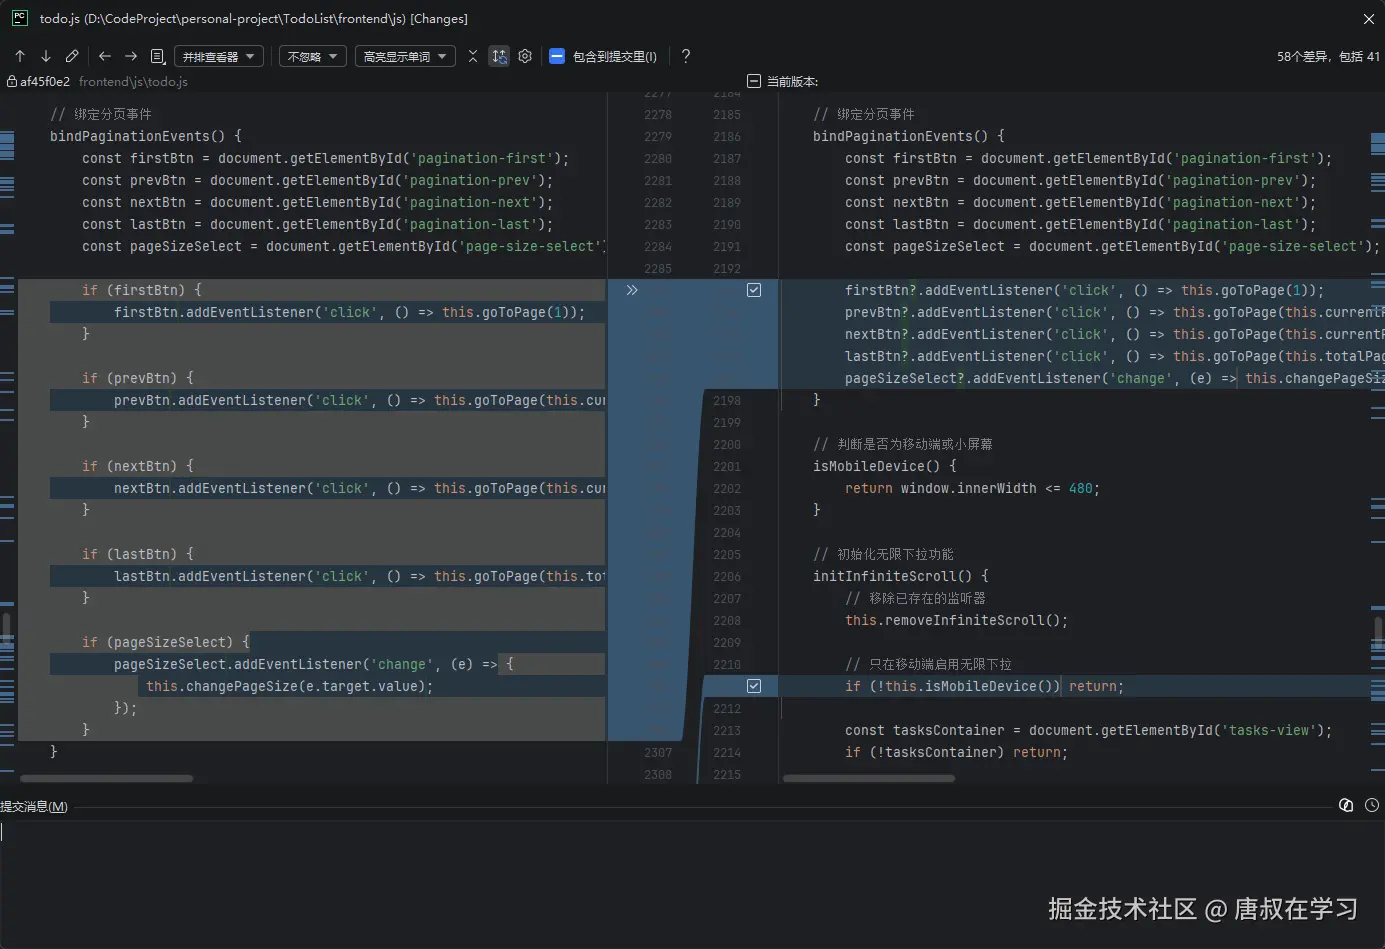Open the 不忽略 whitespace dropdown
This screenshot has width=1385, height=949.
[313, 56]
